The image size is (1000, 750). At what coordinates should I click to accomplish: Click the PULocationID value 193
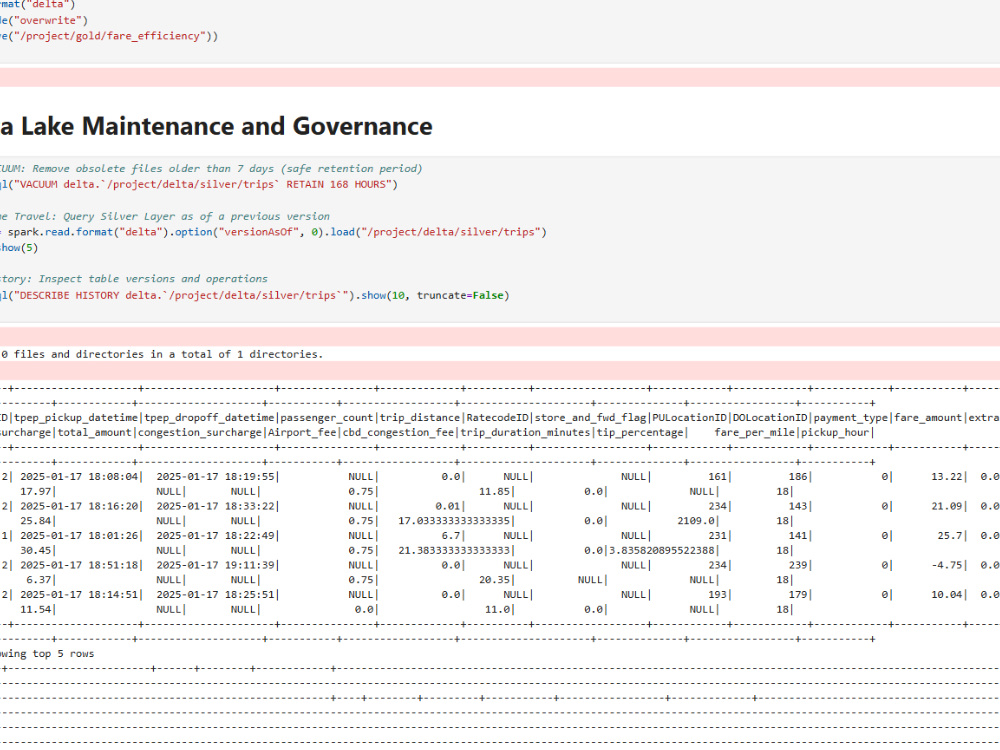click(717, 594)
